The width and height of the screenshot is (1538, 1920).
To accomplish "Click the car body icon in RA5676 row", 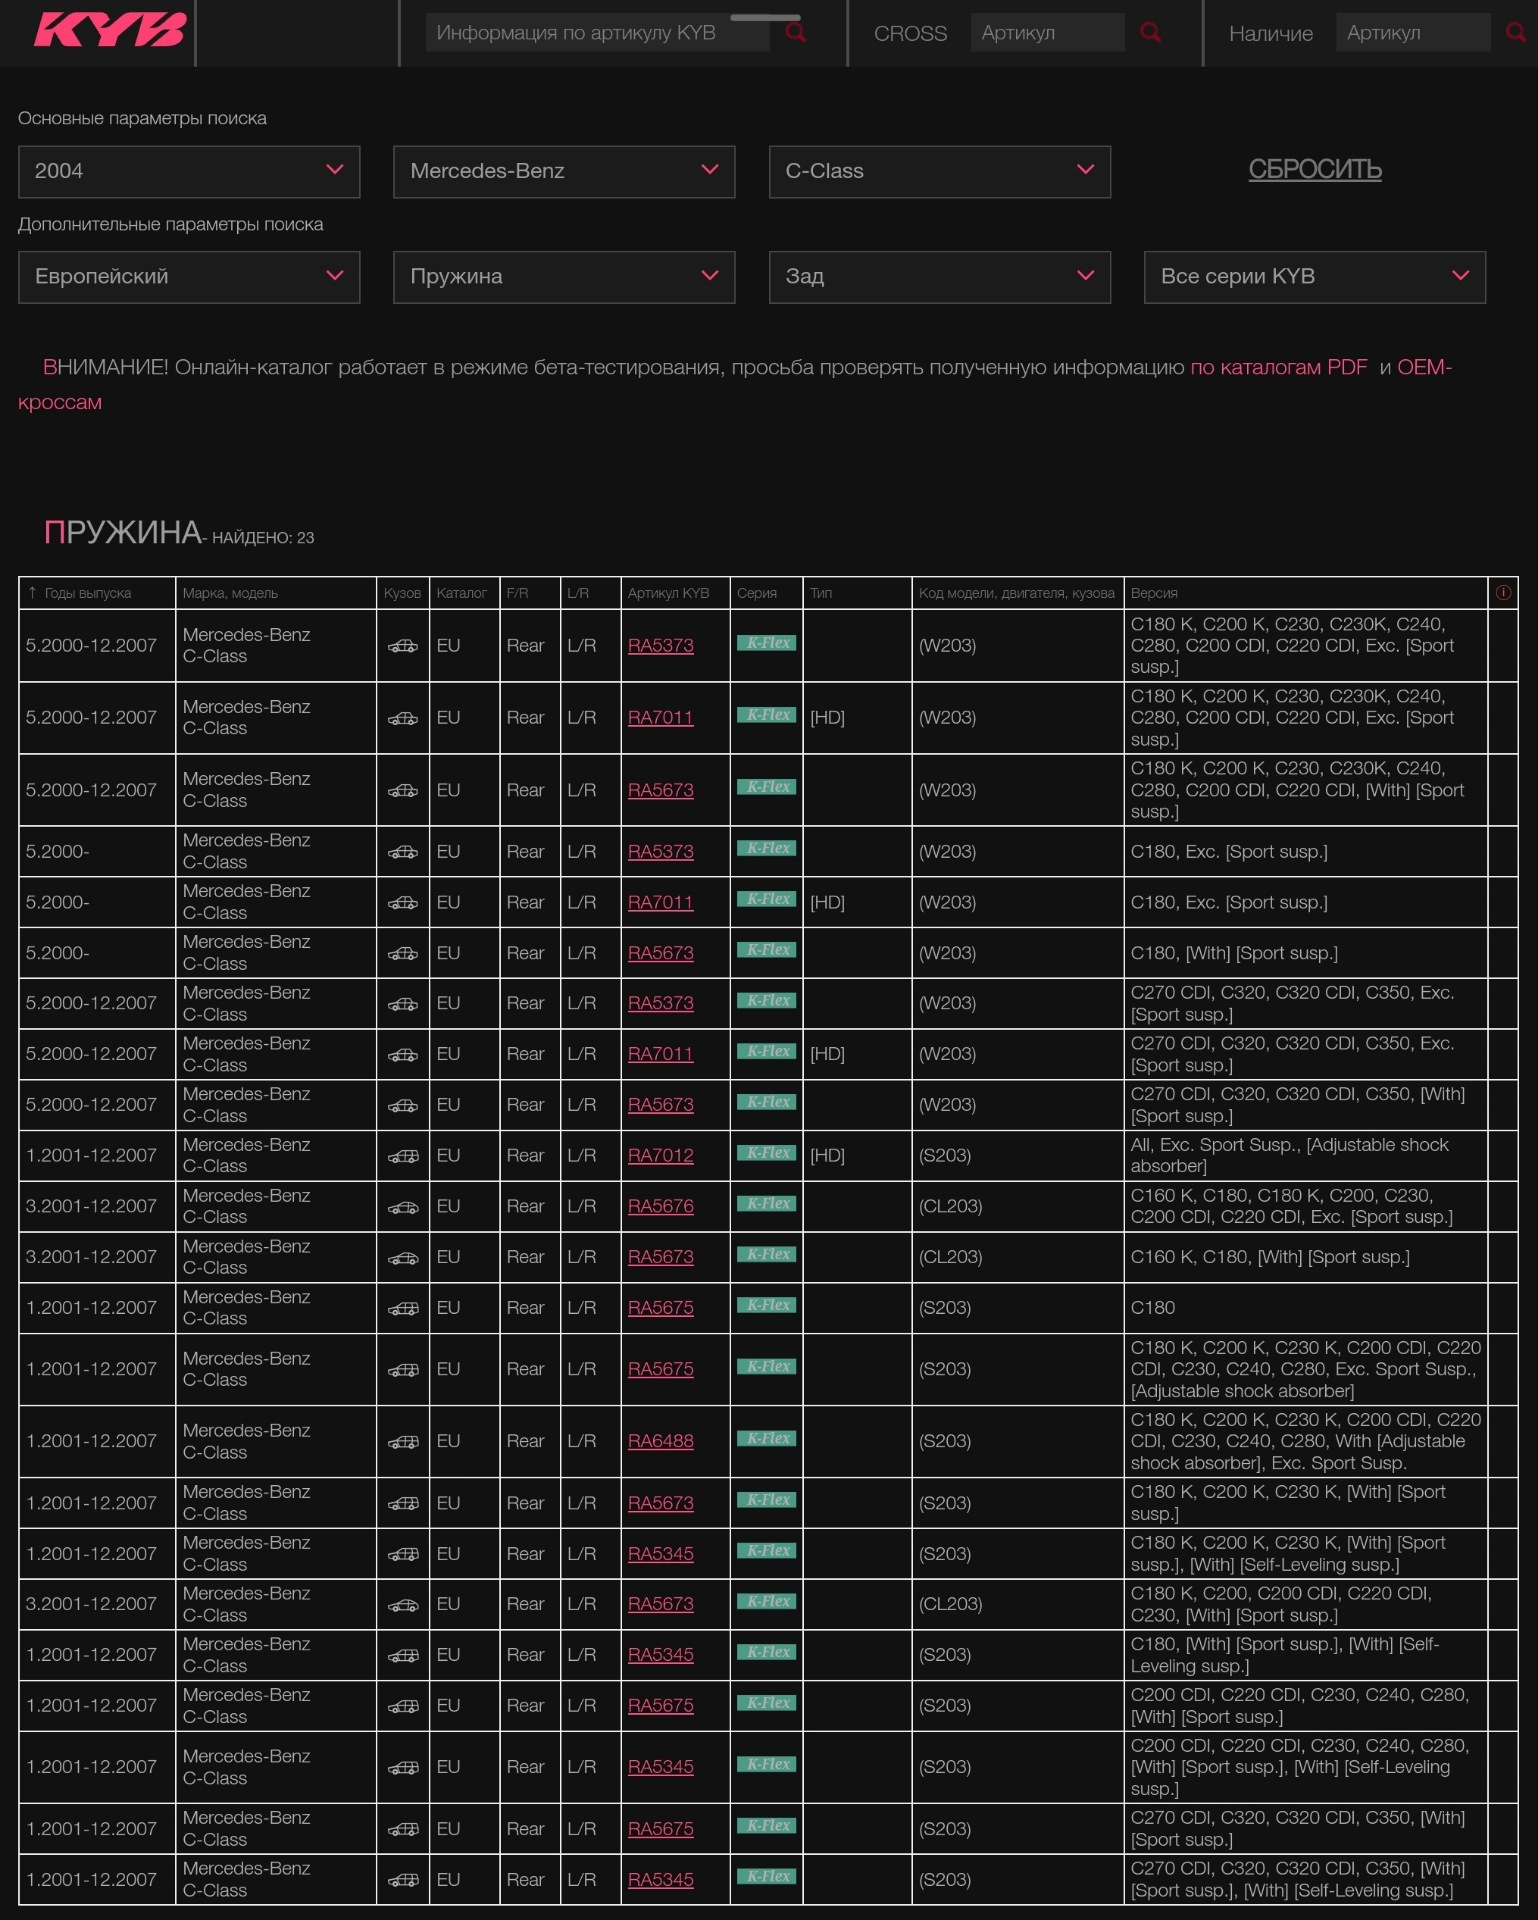I will (403, 1207).
